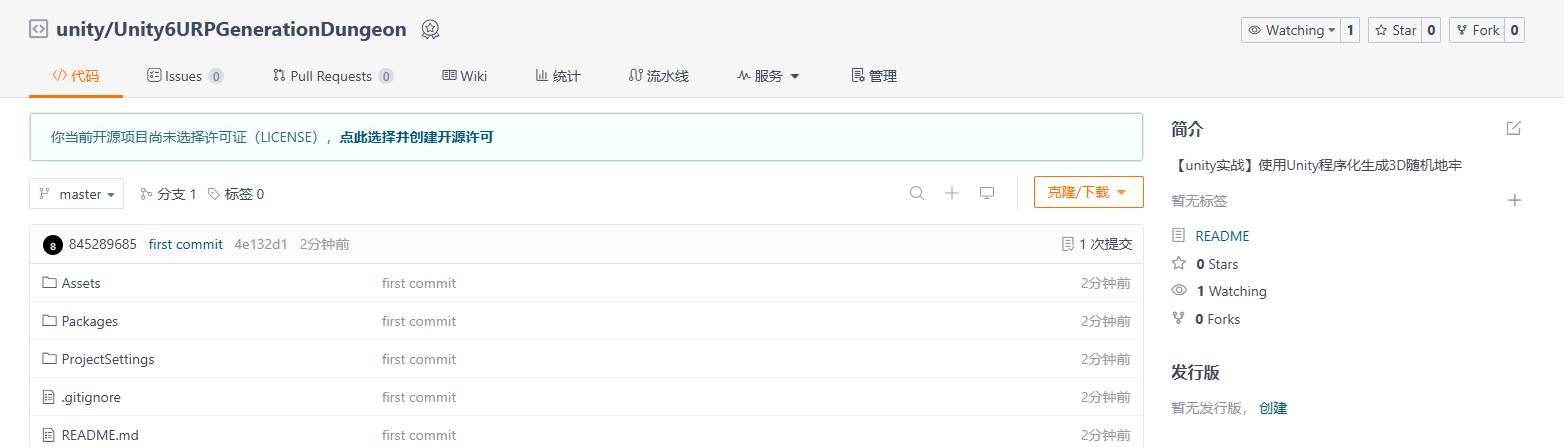Click the README document icon in sidebar
Screen dimensions: 1564x447
pos(1179,236)
